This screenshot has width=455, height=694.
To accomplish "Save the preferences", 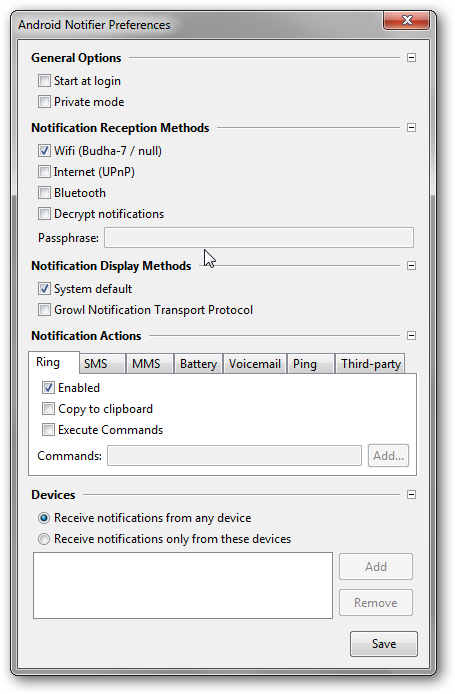I will click(384, 644).
